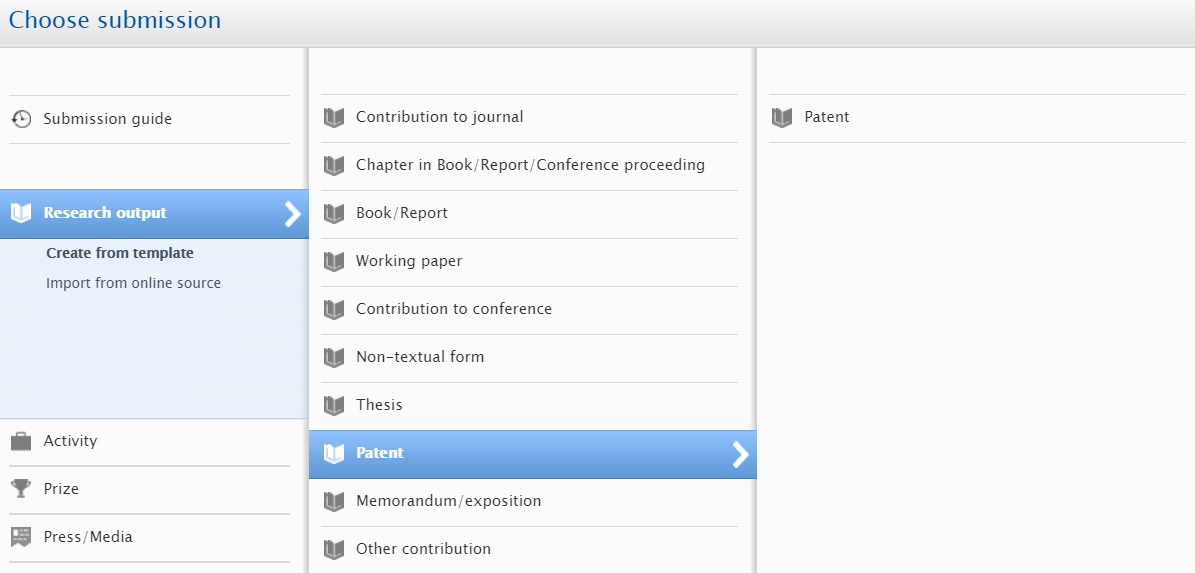This screenshot has width=1195, height=573.
Task: Click the chevron arrow on highlighted Patent row
Action: pyautogui.click(x=740, y=454)
